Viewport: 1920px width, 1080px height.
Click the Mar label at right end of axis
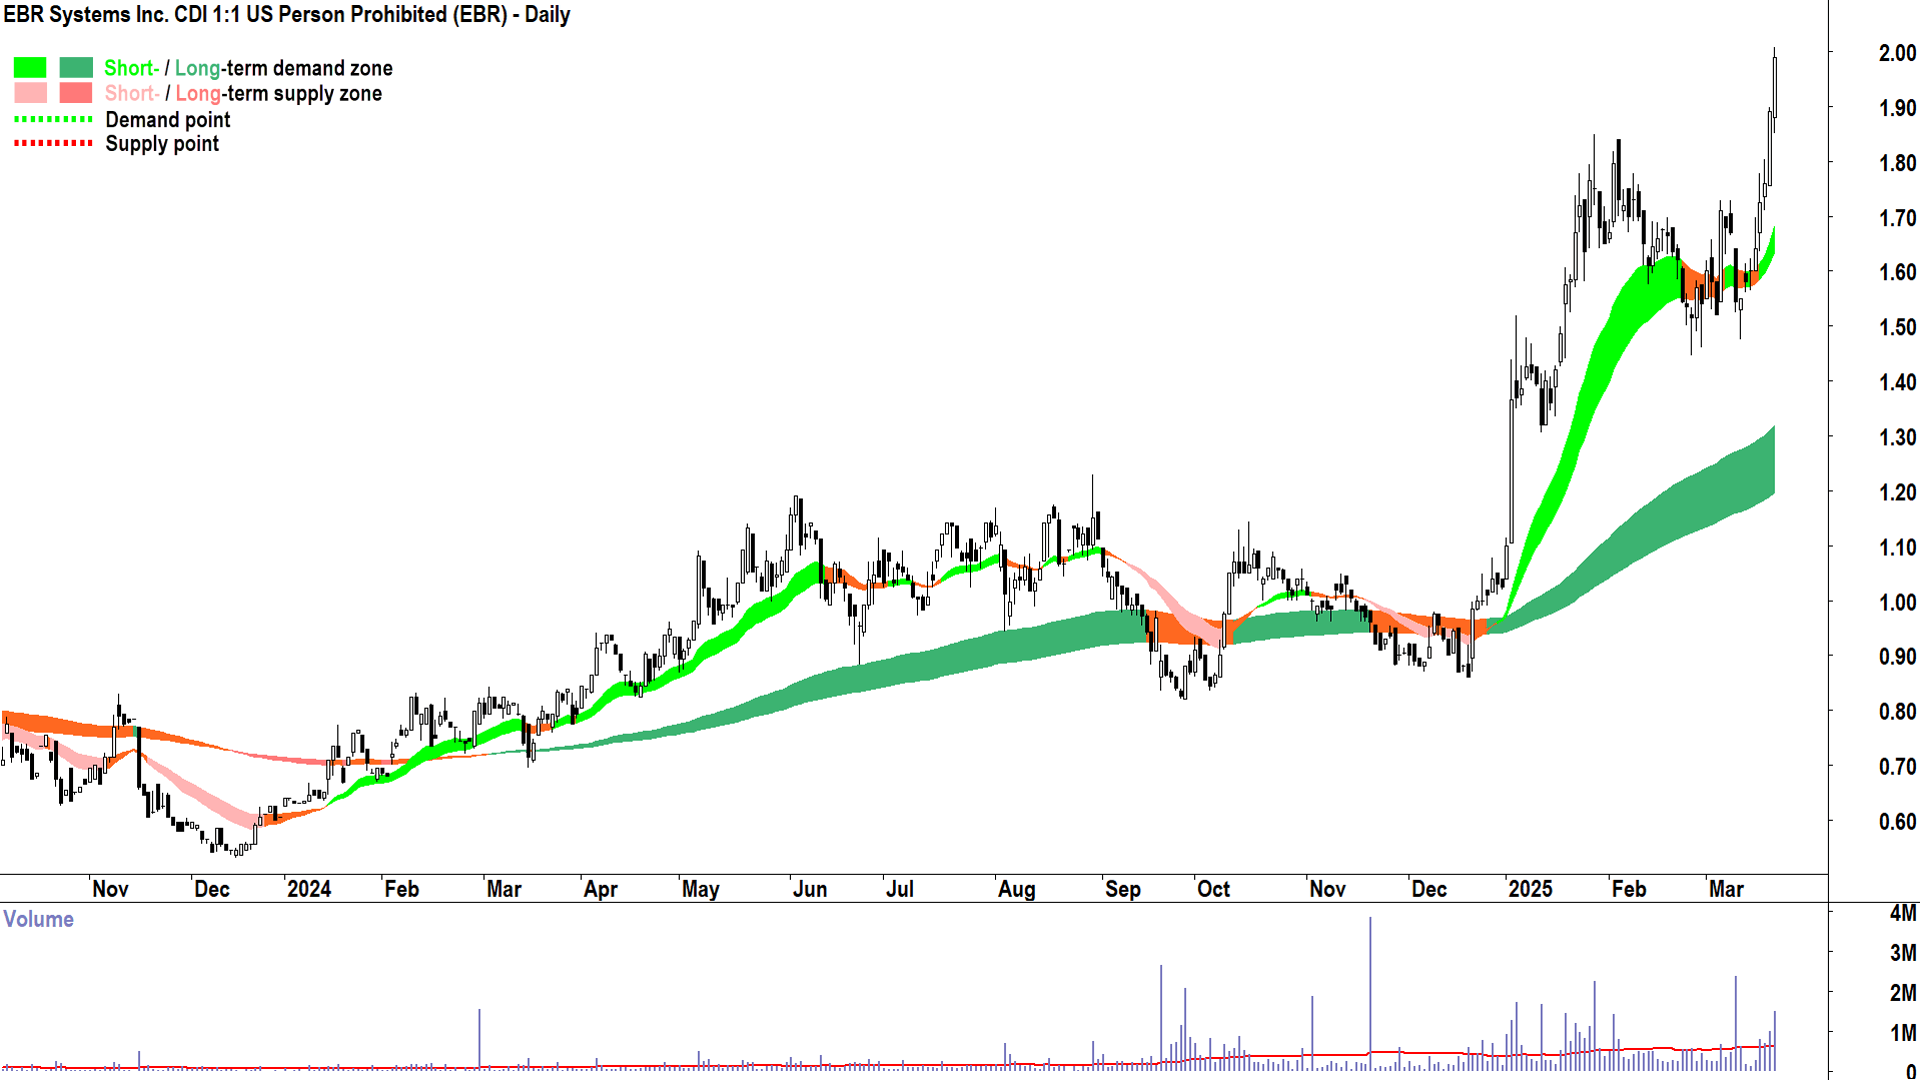click(x=1726, y=889)
